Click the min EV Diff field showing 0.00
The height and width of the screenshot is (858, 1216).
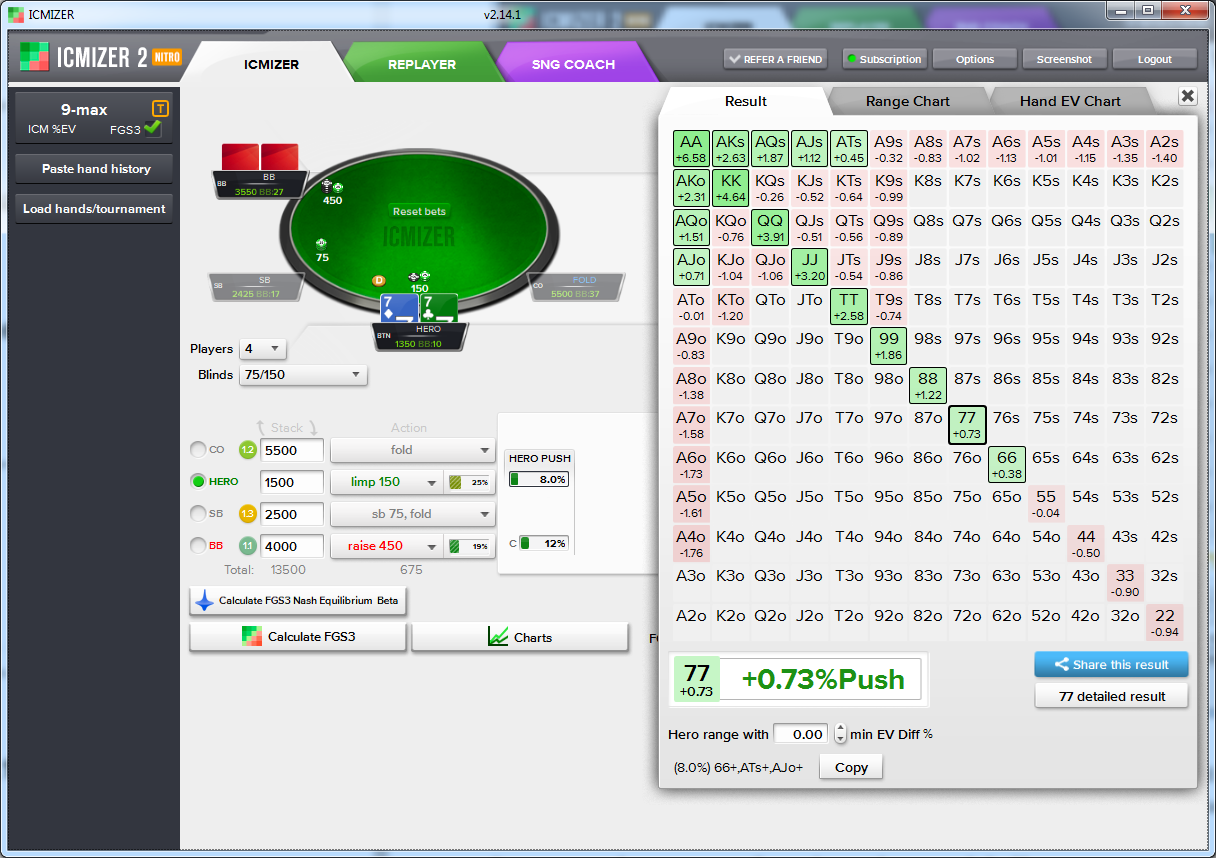[802, 734]
